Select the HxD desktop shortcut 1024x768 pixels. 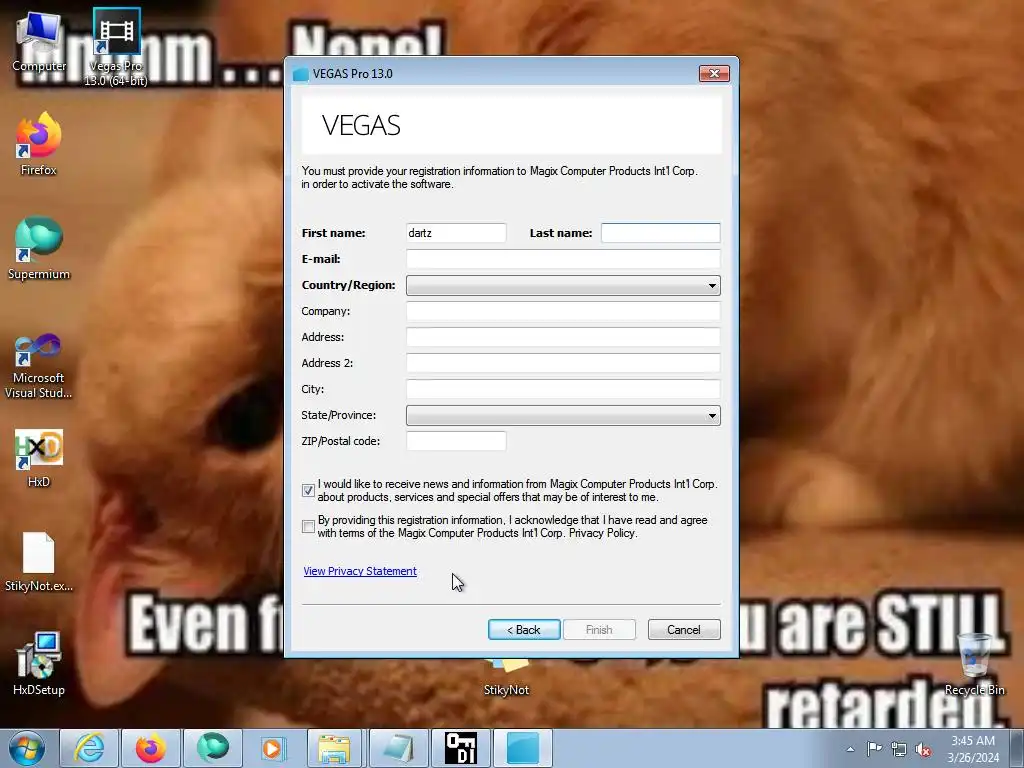39,458
